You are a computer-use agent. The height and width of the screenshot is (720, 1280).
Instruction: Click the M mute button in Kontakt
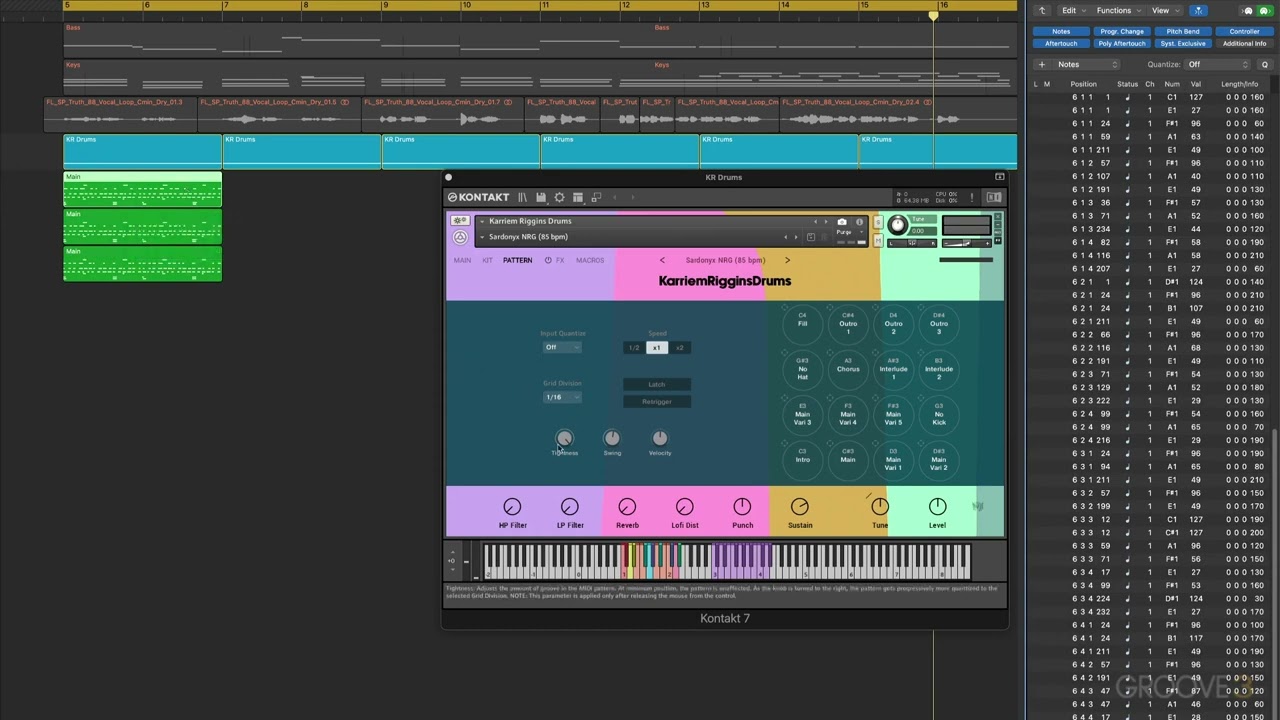click(877, 240)
